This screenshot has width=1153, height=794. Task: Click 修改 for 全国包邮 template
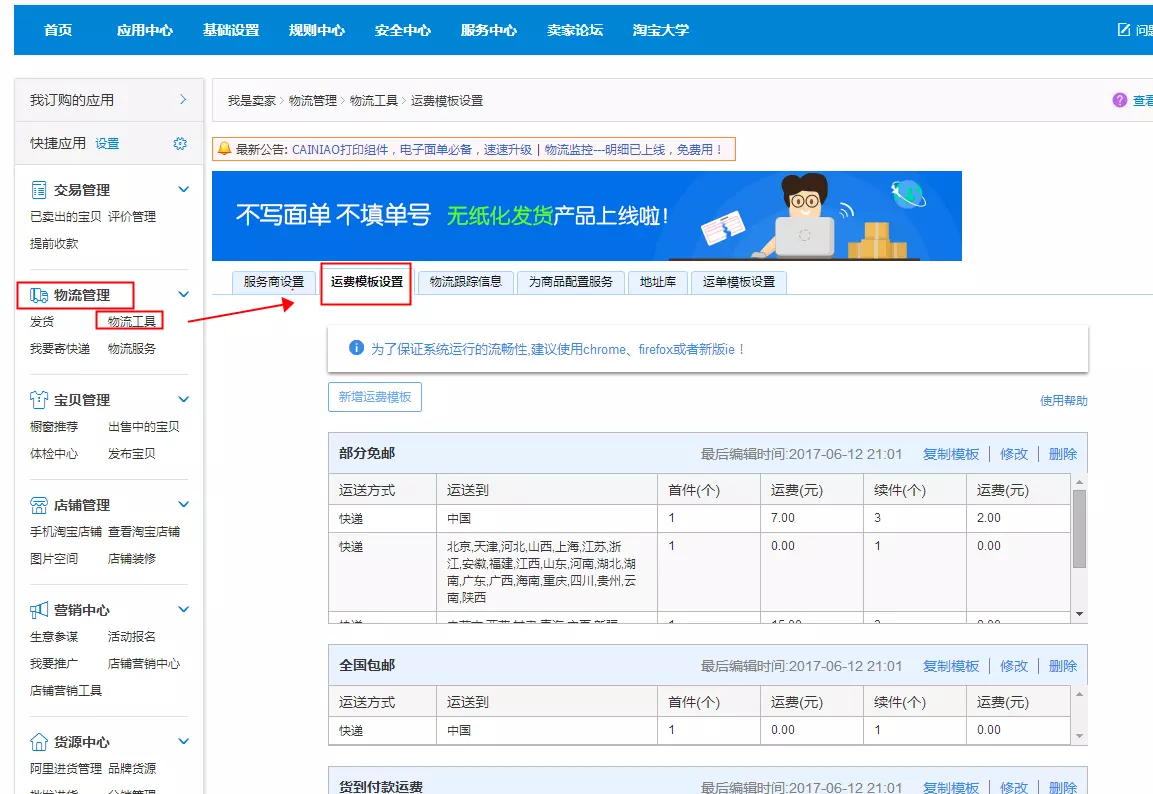click(x=1014, y=666)
